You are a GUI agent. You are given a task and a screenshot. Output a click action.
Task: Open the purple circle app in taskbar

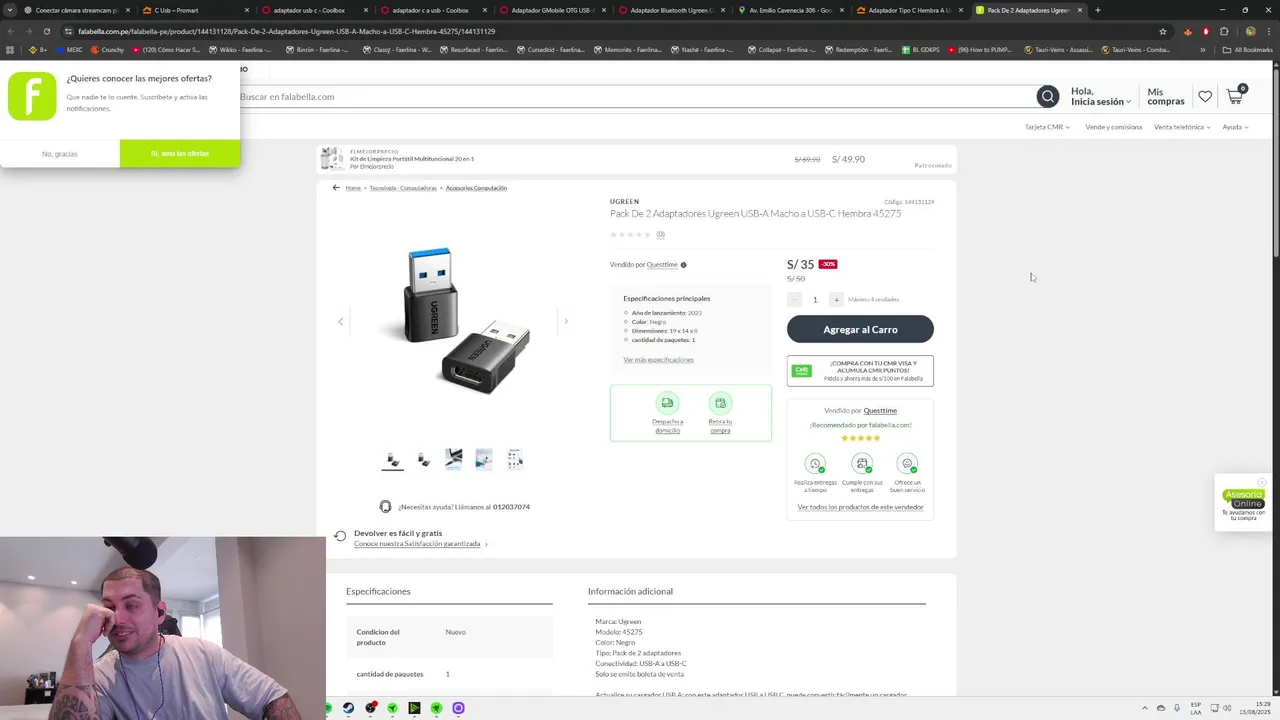click(x=458, y=708)
